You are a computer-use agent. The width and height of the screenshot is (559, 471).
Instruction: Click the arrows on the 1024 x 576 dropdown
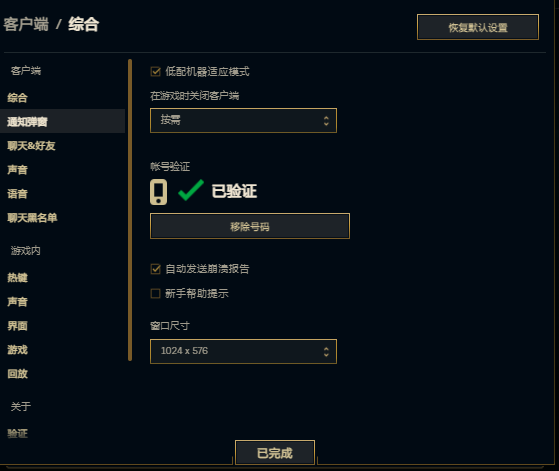[326, 352]
